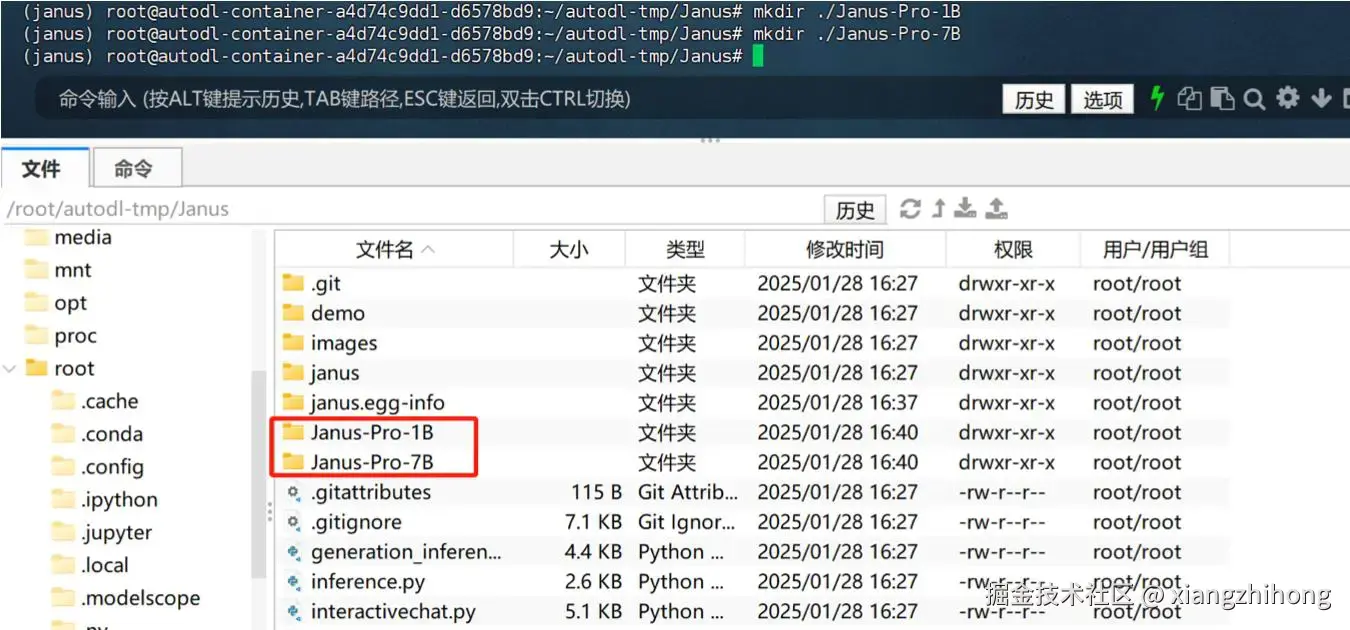Click the mnt folder icon in tree
The width and height of the screenshot is (1350, 630).
36,270
